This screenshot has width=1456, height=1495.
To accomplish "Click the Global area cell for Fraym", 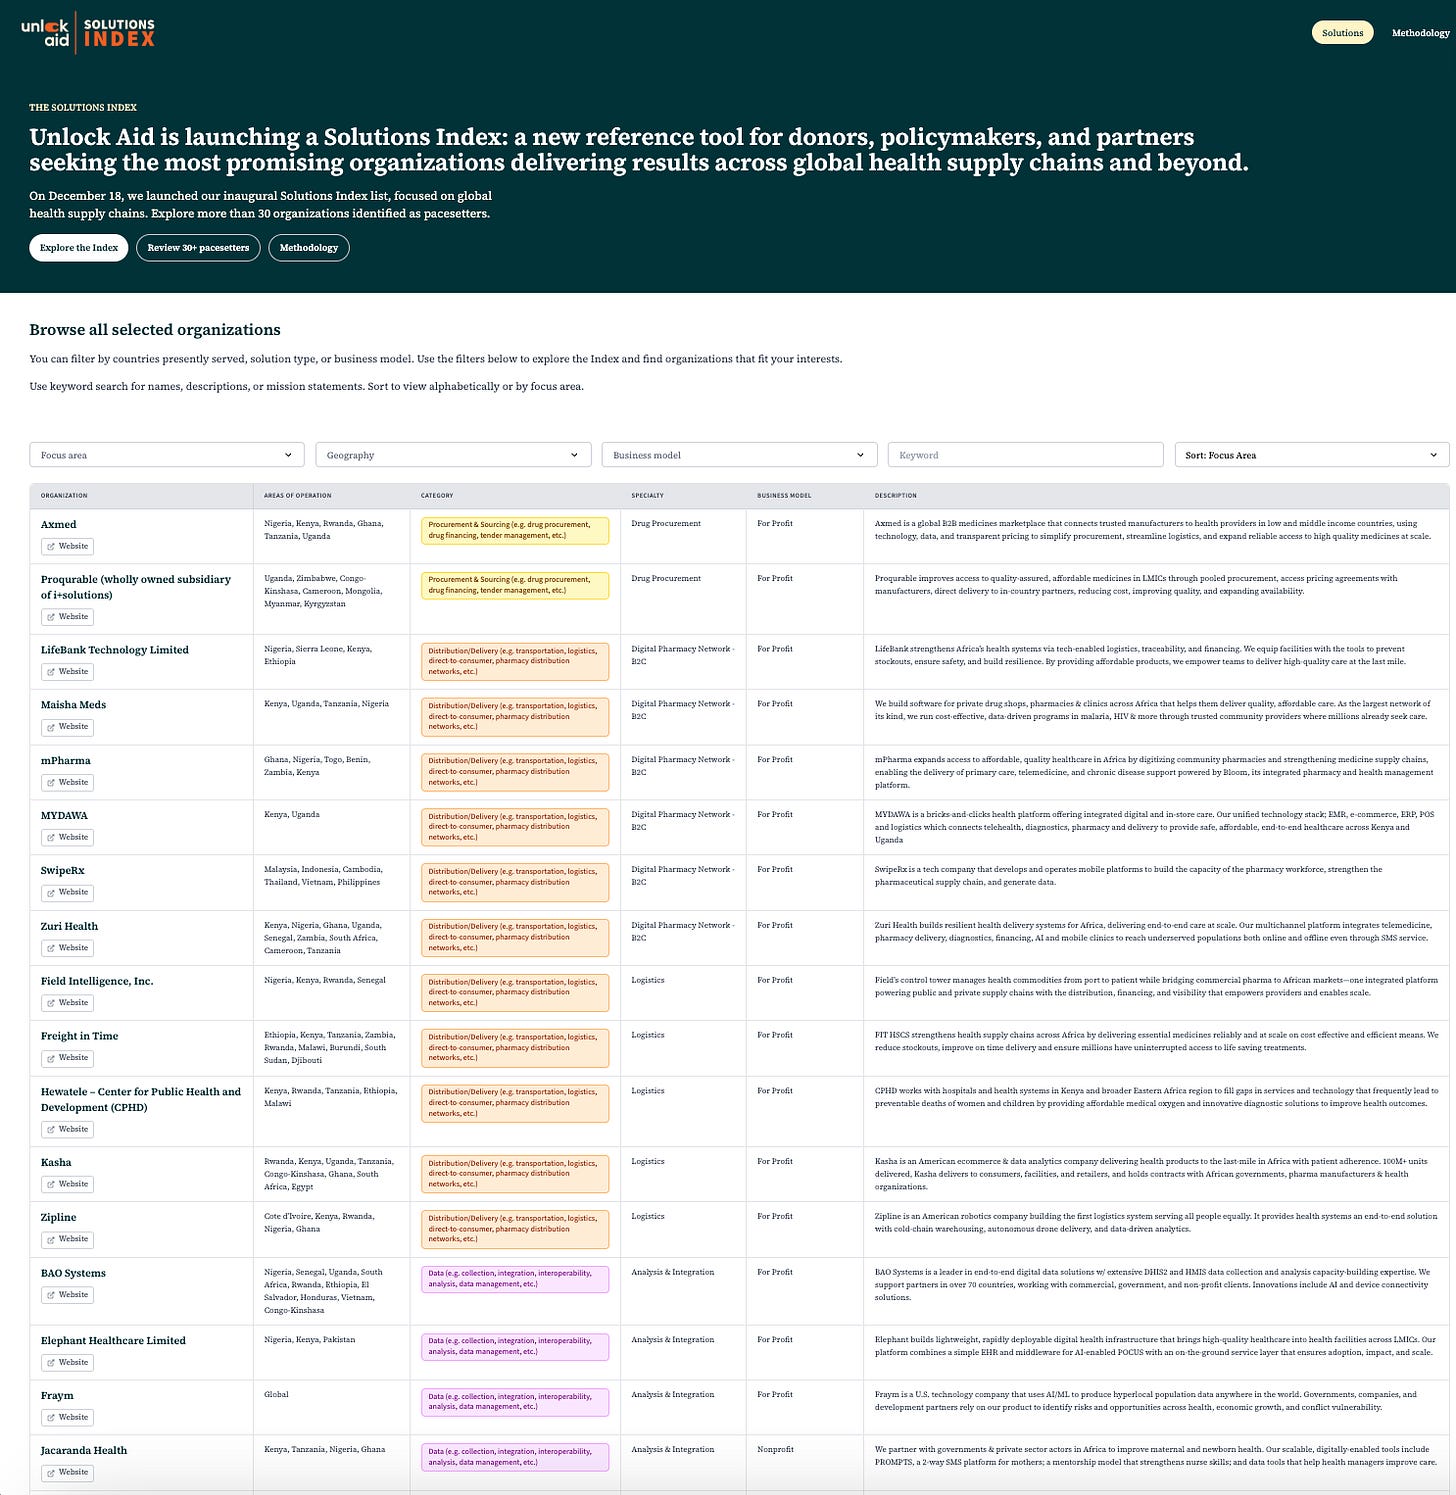I will click(276, 1395).
